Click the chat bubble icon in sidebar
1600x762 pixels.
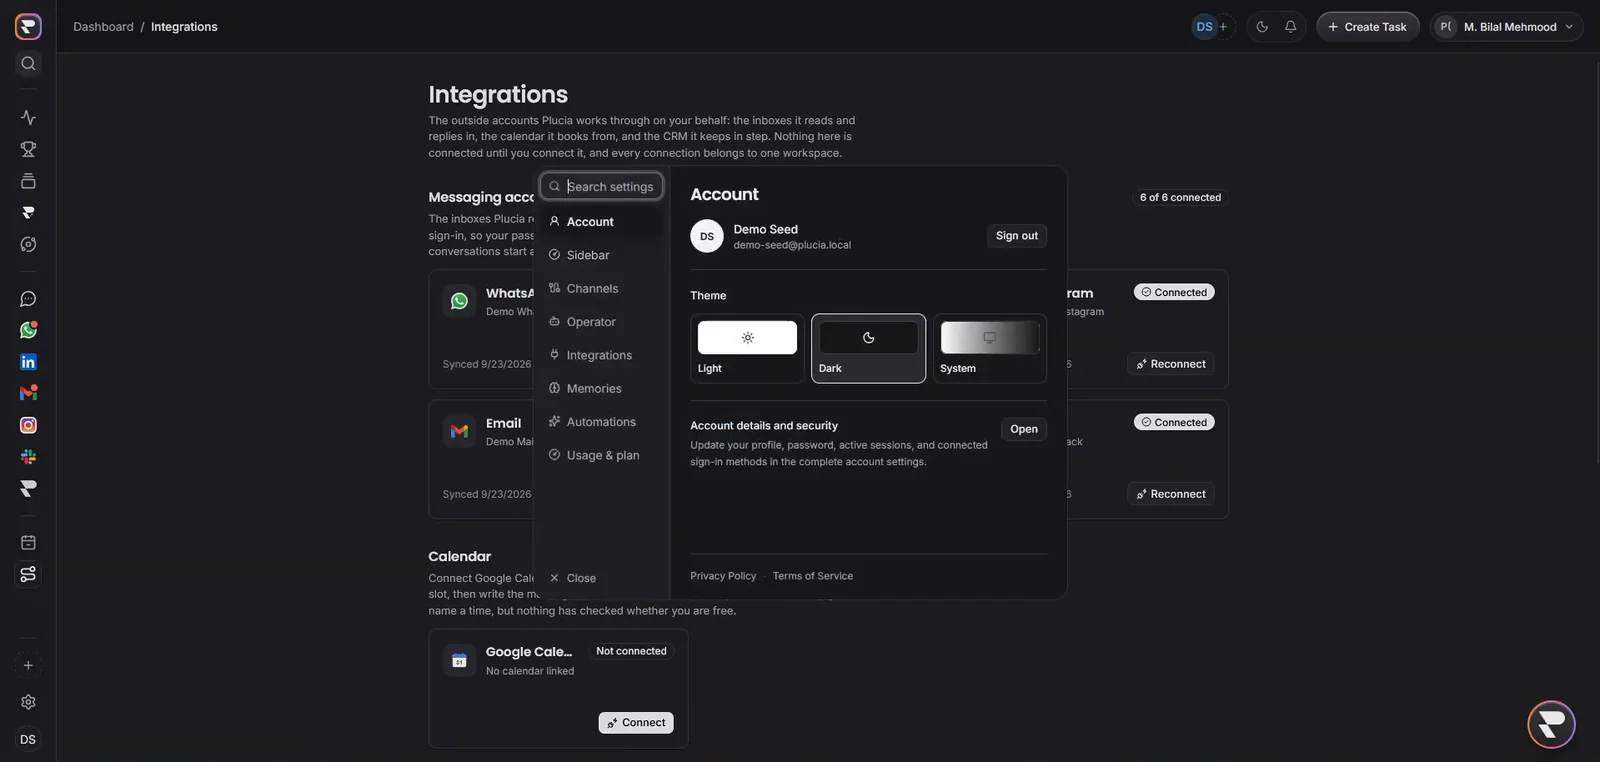[x=28, y=298]
